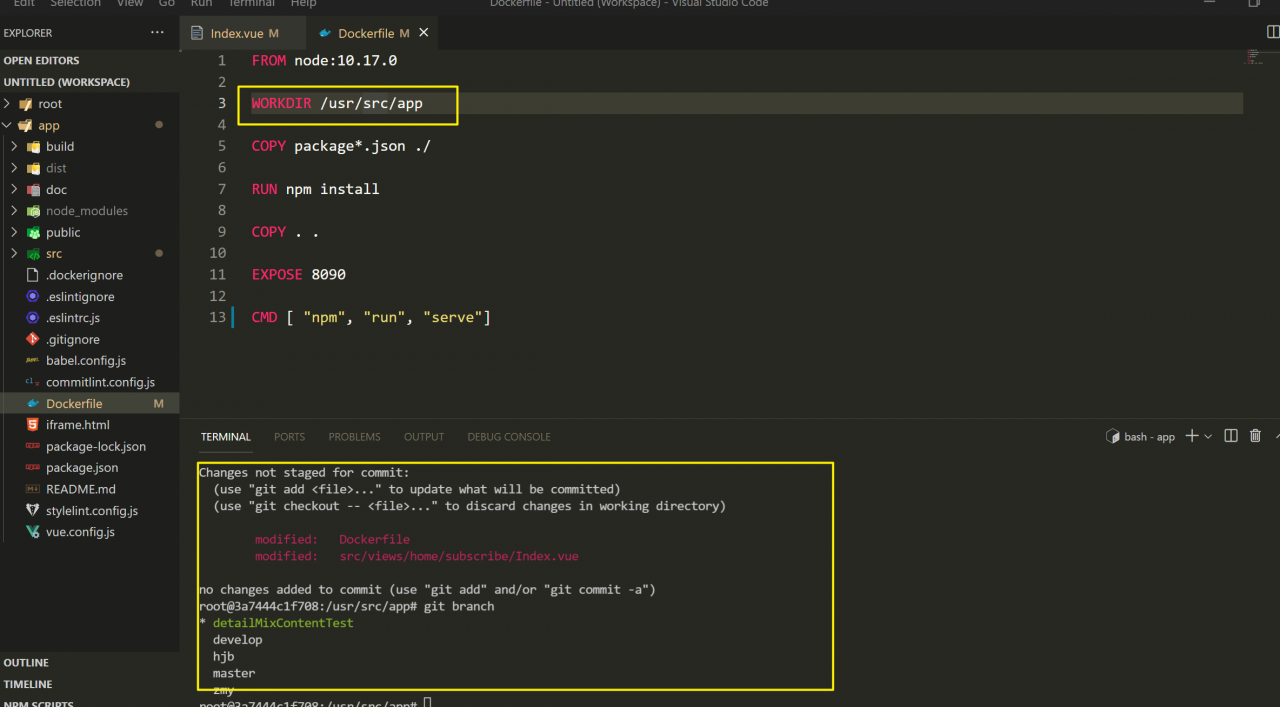Collapse the app folder chevron

(x=7, y=125)
